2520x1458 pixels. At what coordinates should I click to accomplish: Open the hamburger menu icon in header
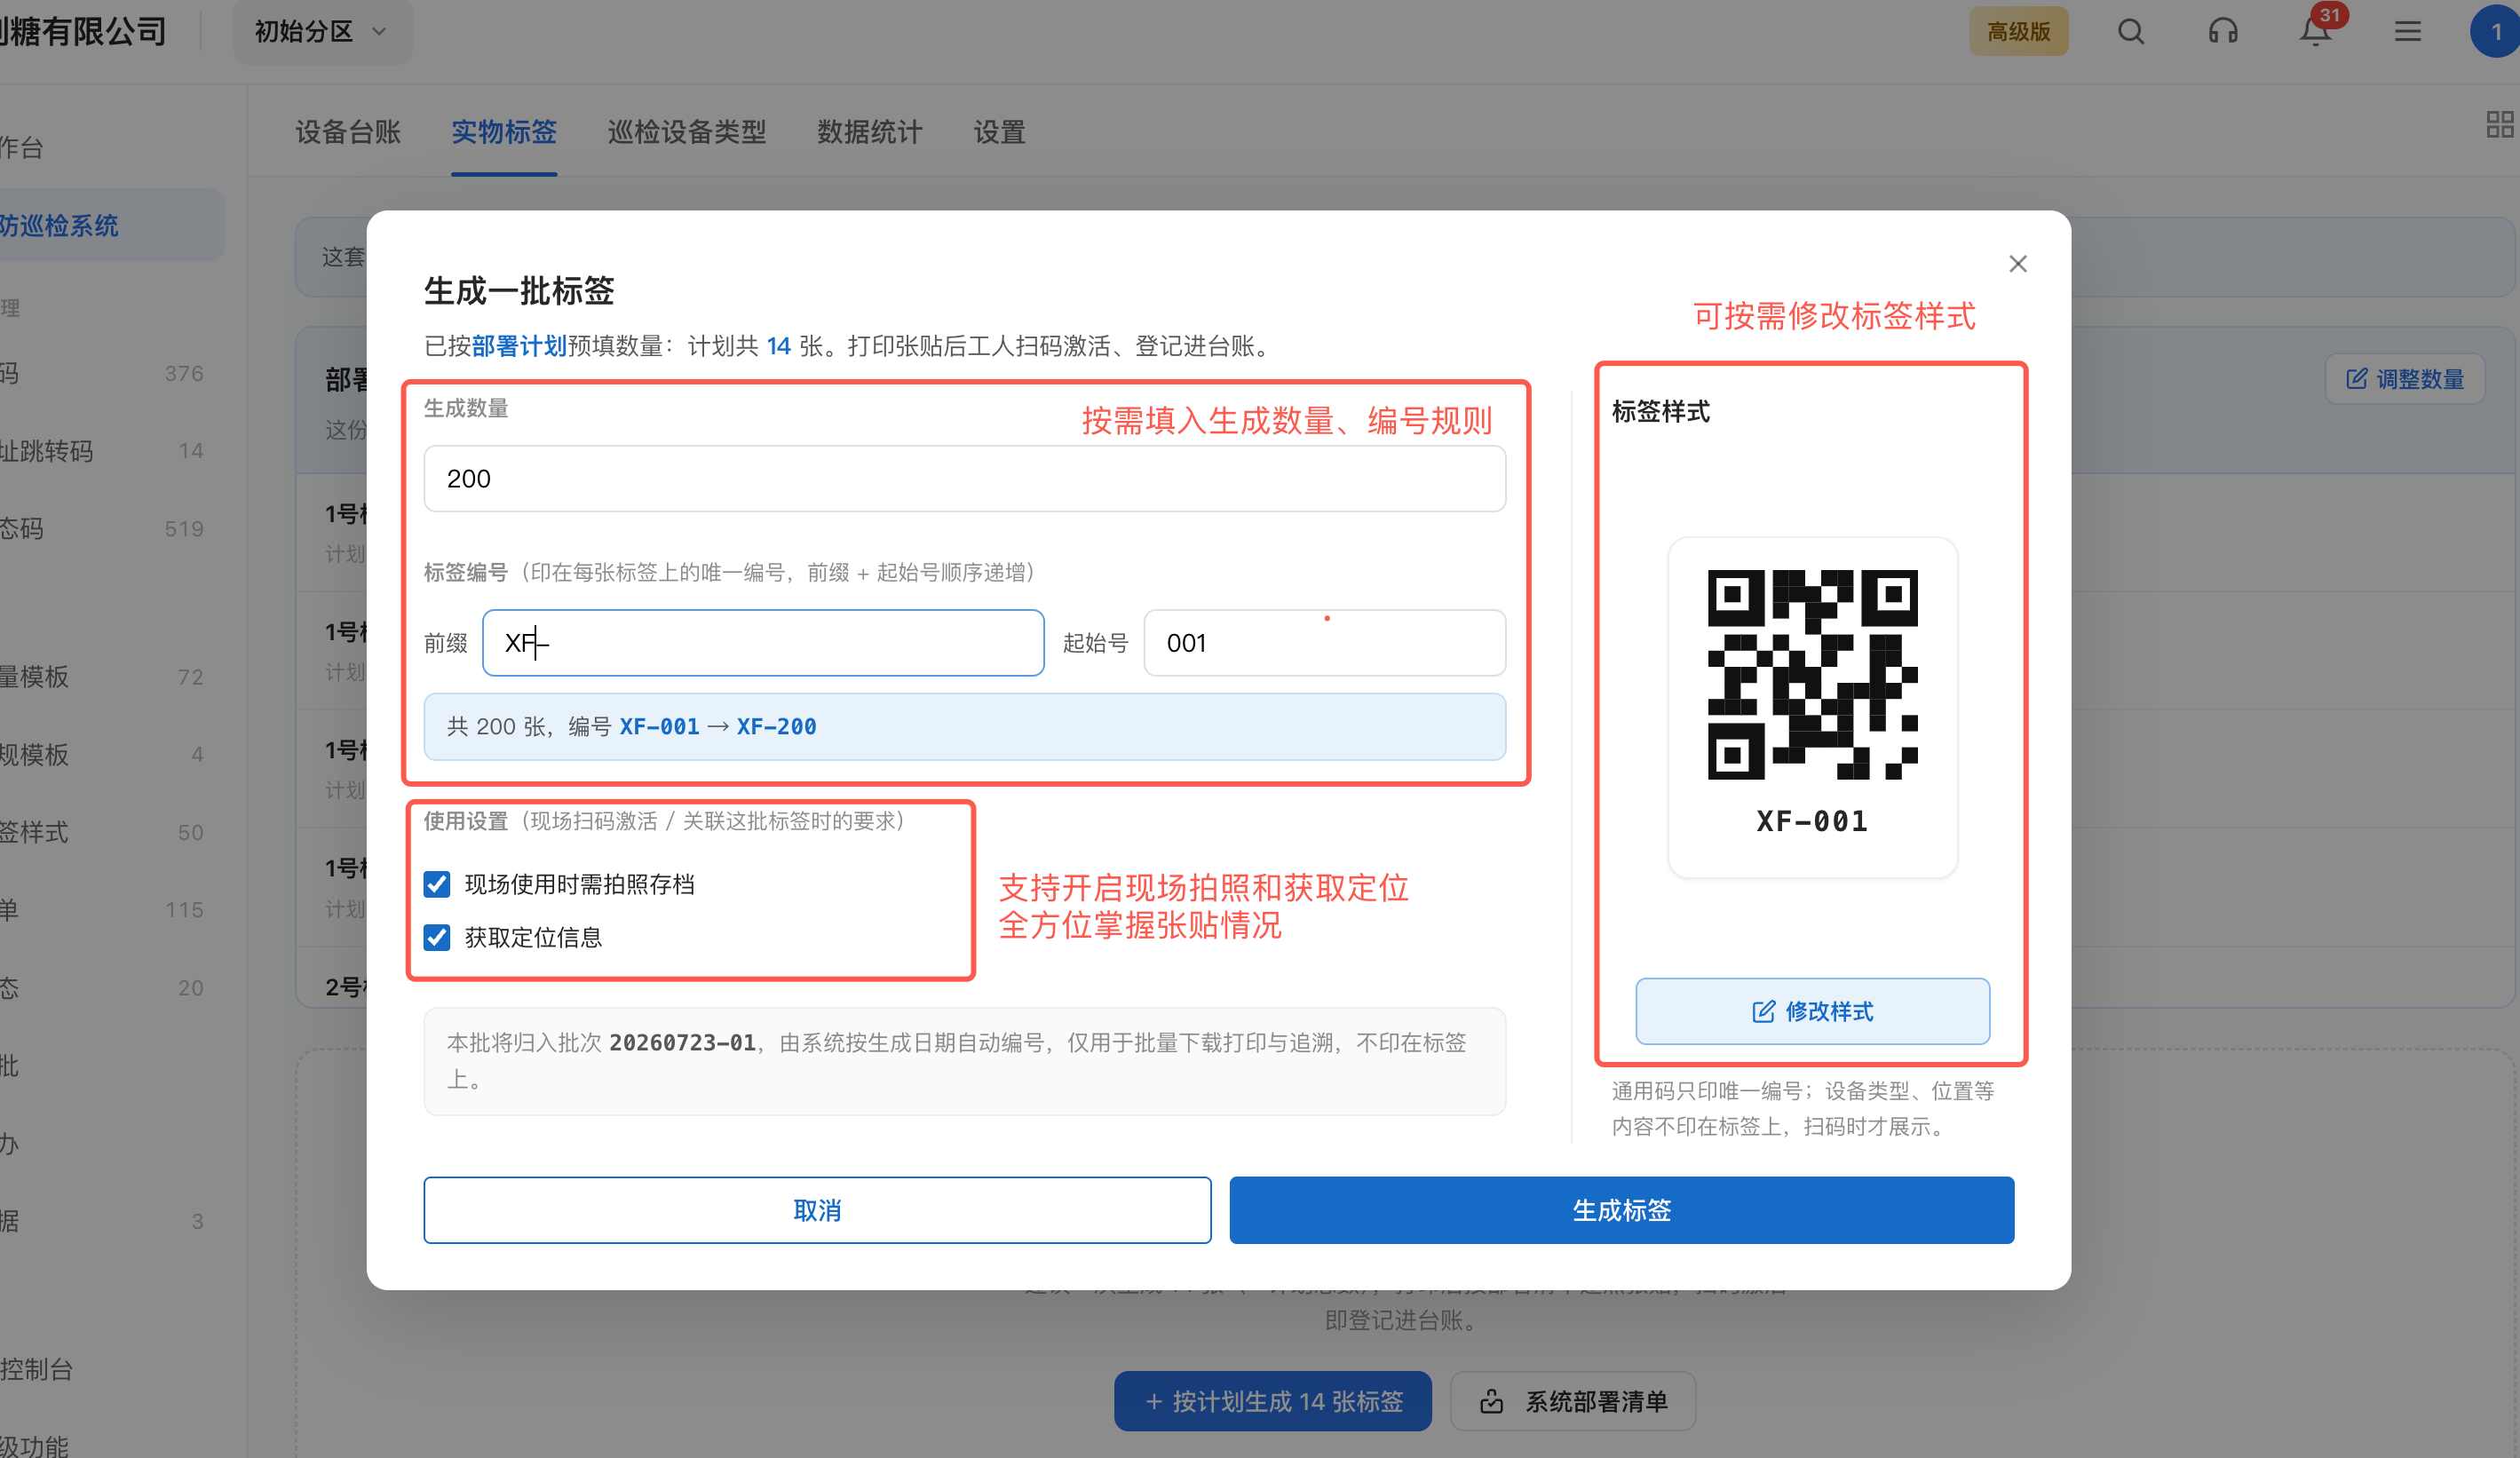click(x=2408, y=32)
